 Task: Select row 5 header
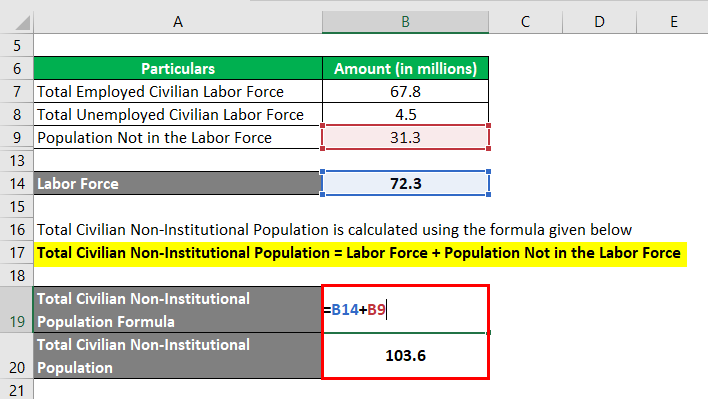click(x=17, y=46)
